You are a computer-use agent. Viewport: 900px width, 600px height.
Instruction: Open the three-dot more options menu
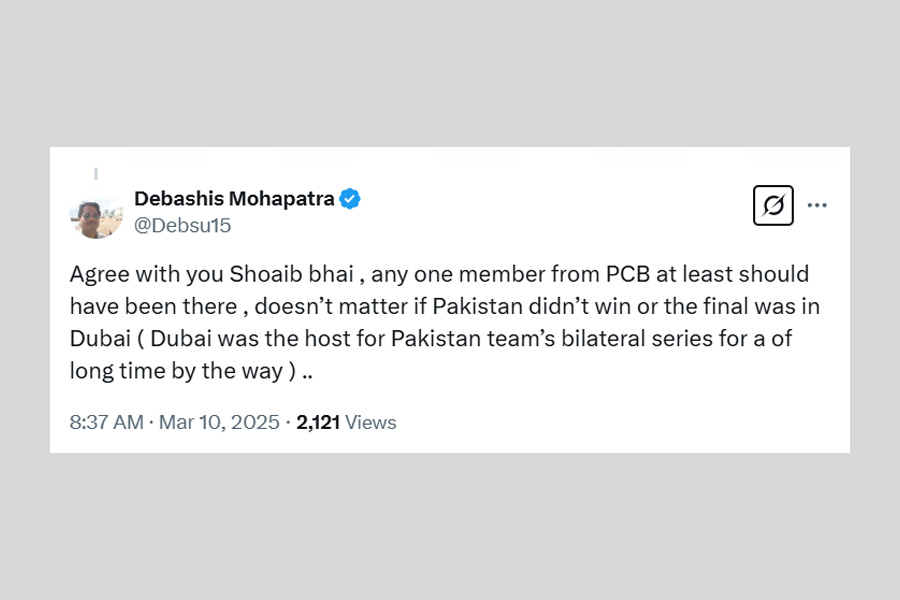point(817,205)
